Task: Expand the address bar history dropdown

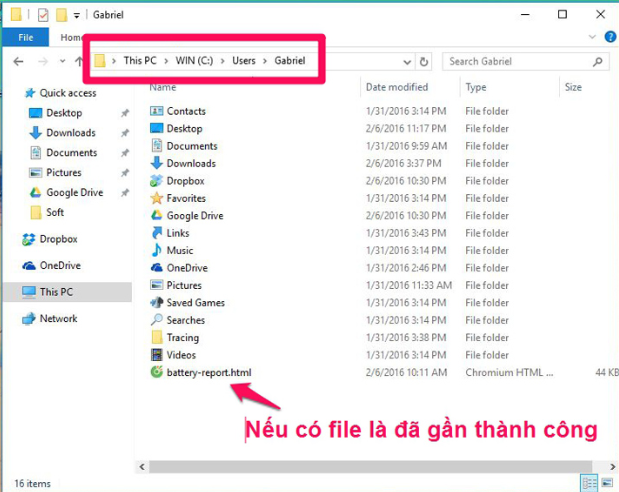Action: coord(407,61)
